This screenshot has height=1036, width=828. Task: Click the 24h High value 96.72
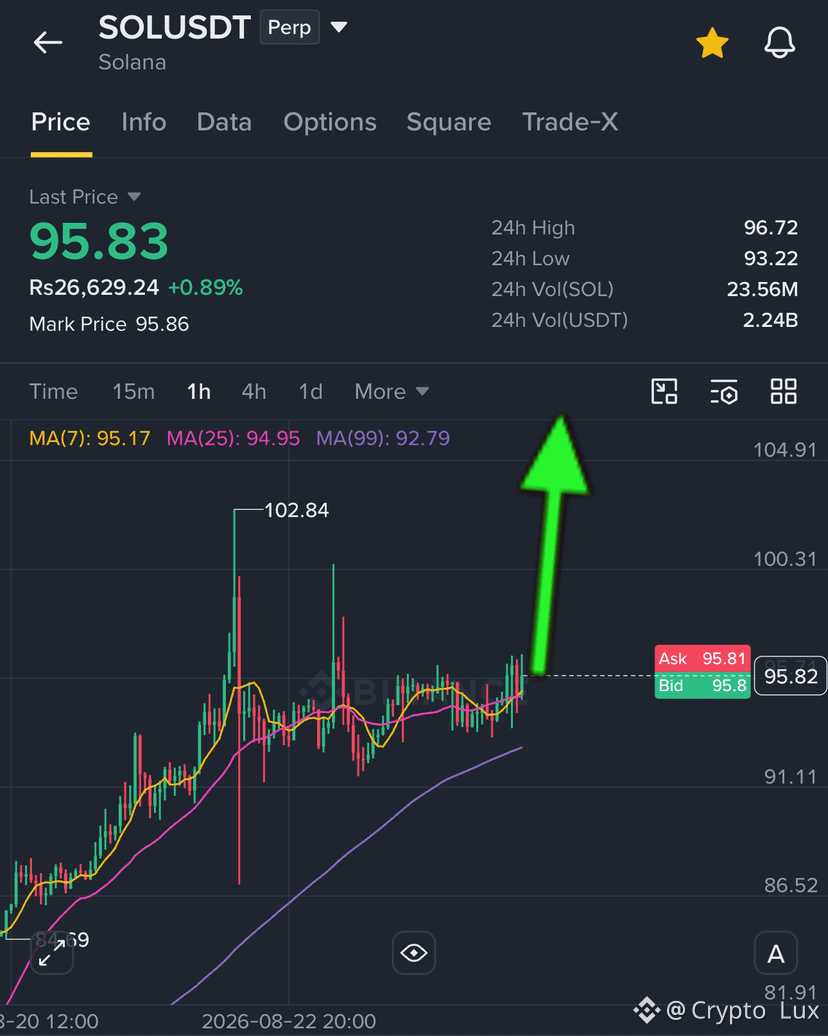click(x=771, y=228)
